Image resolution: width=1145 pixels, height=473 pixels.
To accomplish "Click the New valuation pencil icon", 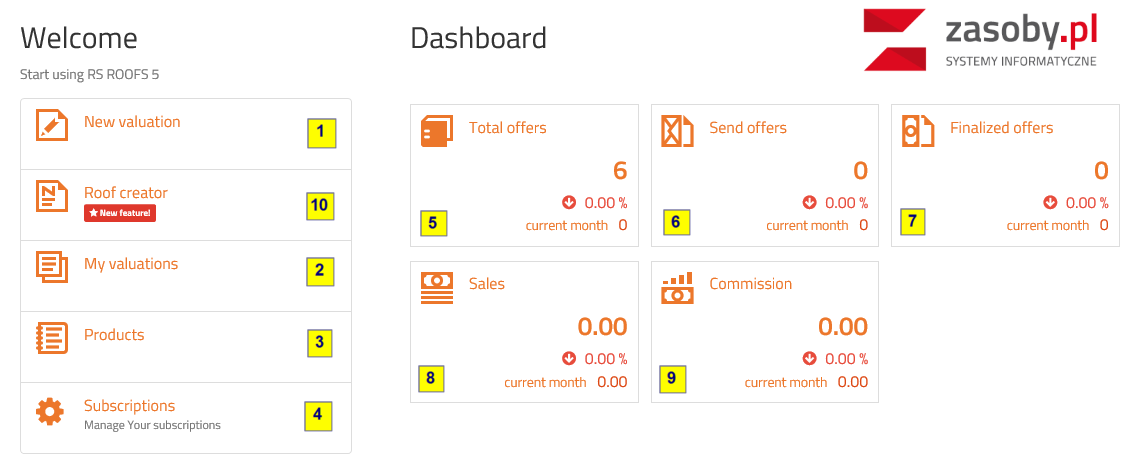I will click(51, 125).
